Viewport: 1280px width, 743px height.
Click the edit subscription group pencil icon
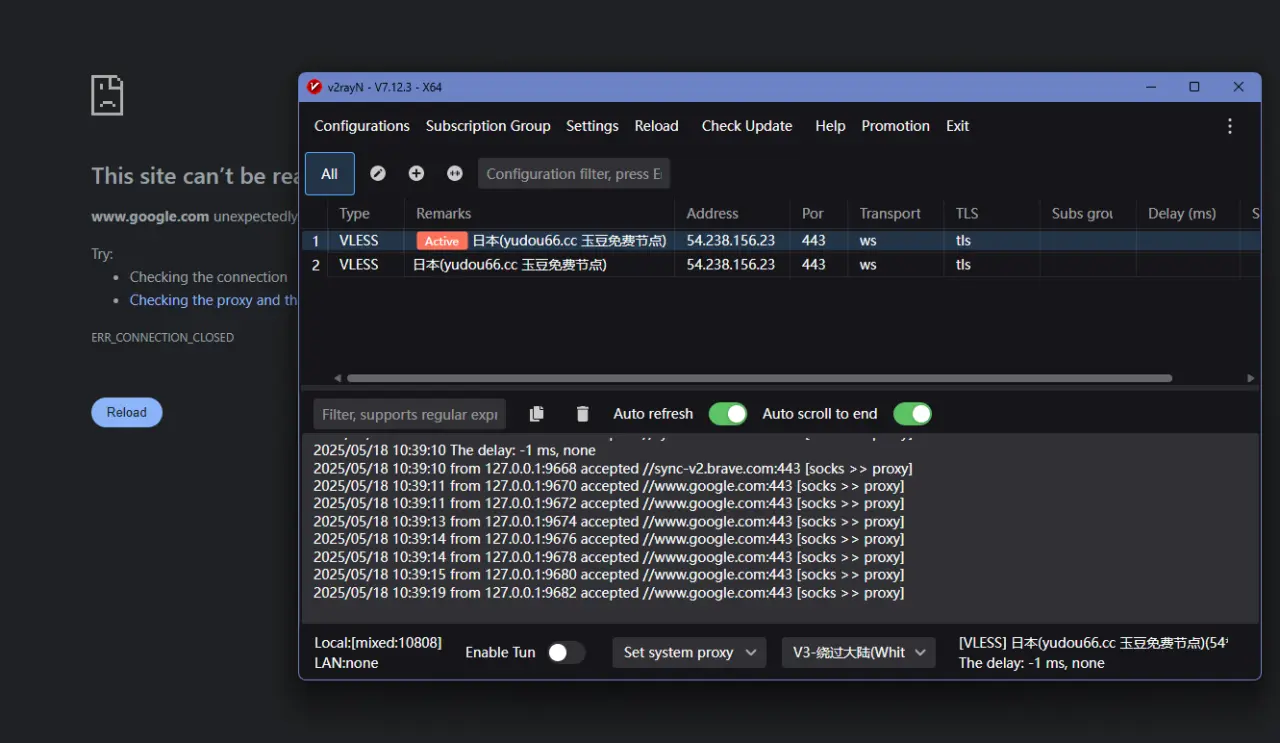point(378,173)
